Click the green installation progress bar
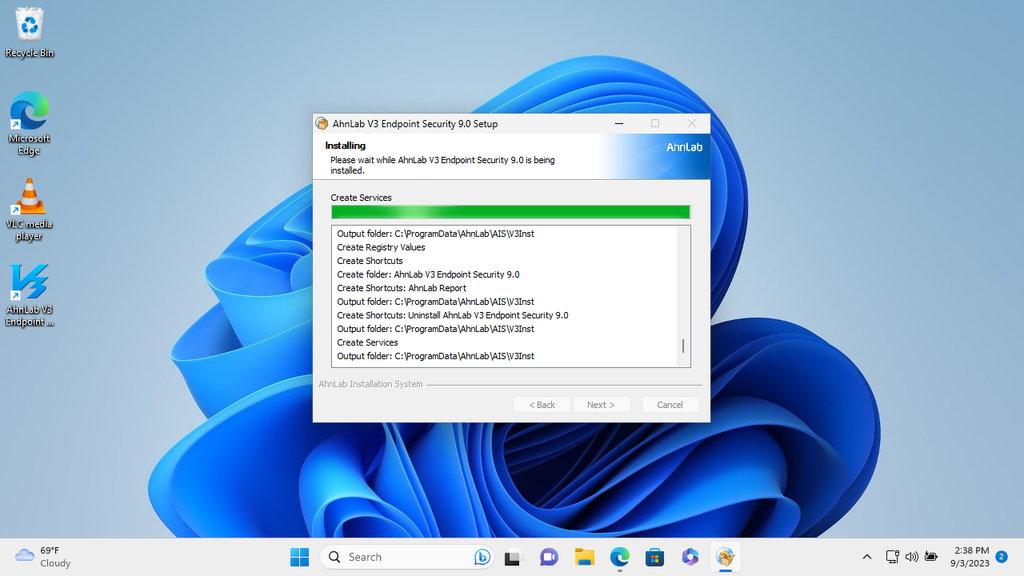Viewport: 1024px width, 576px height. pos(510,212)
